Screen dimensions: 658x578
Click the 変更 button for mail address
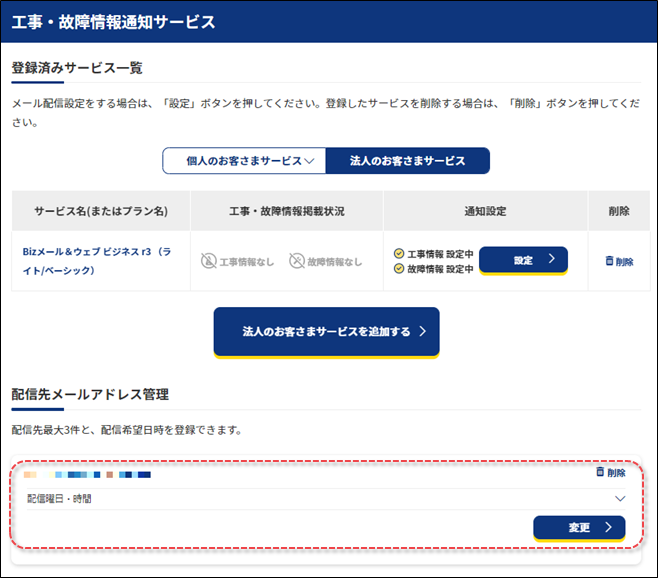click(x=579, y=528)
